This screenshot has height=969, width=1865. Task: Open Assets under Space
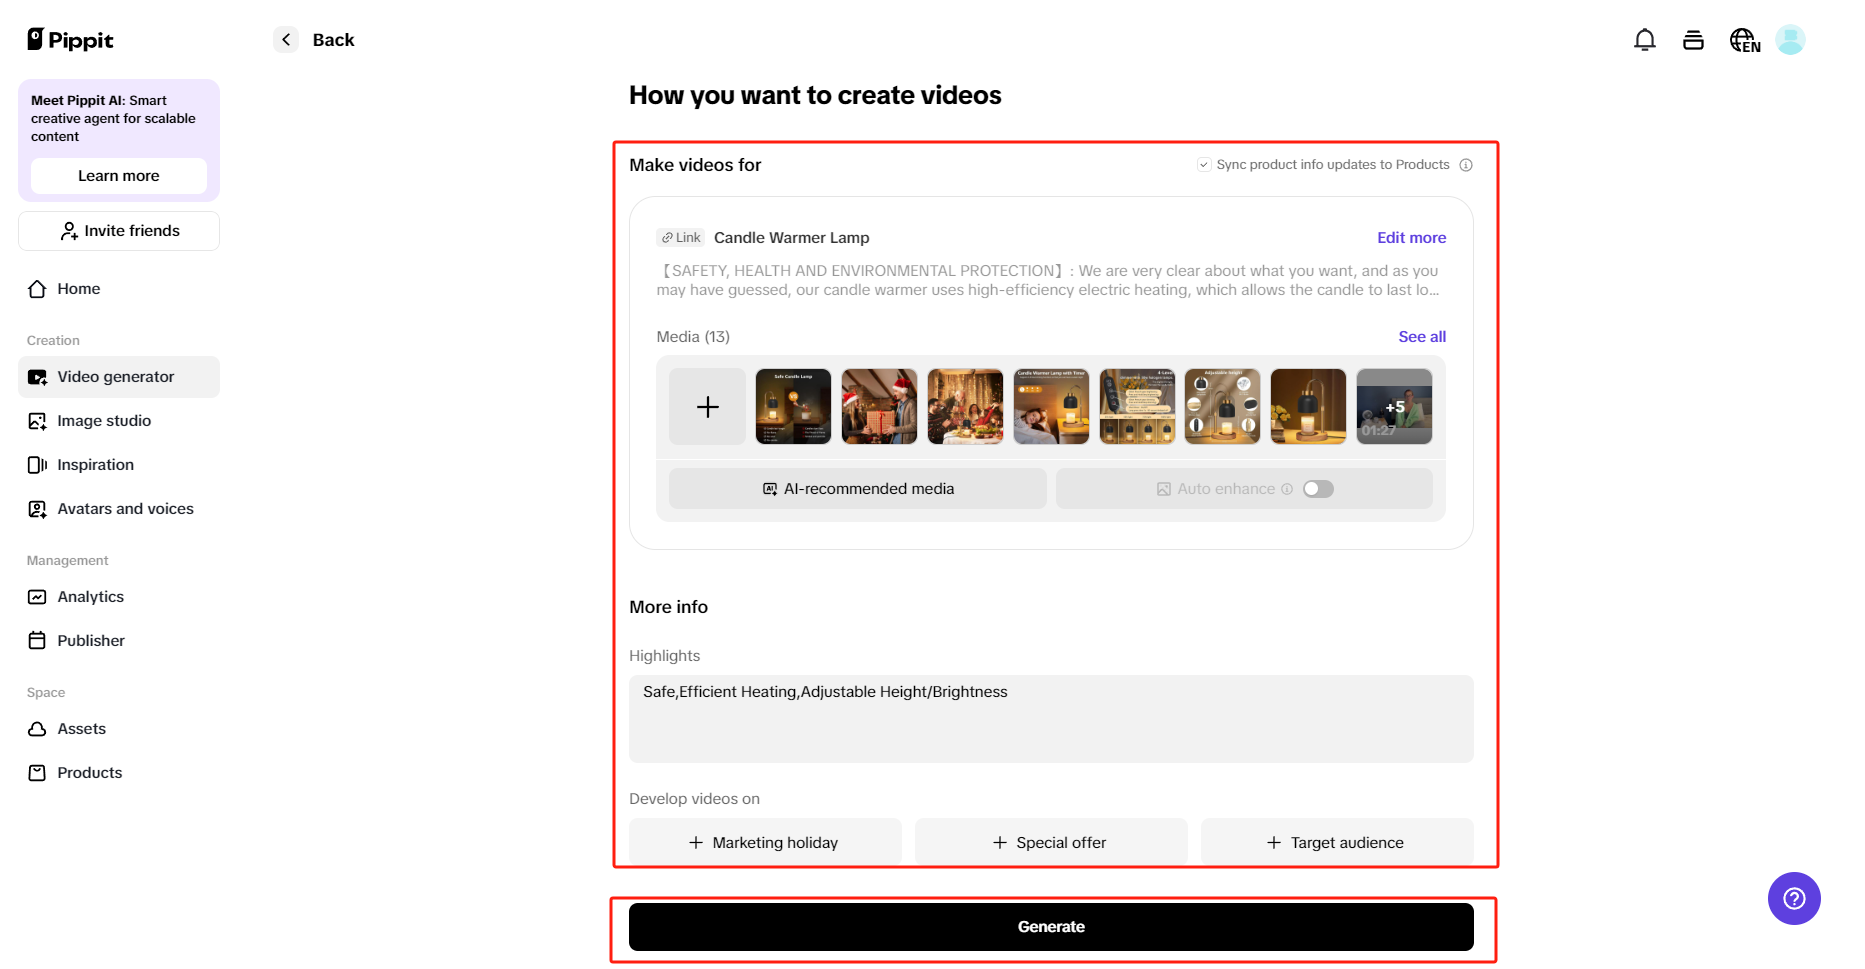119,729
